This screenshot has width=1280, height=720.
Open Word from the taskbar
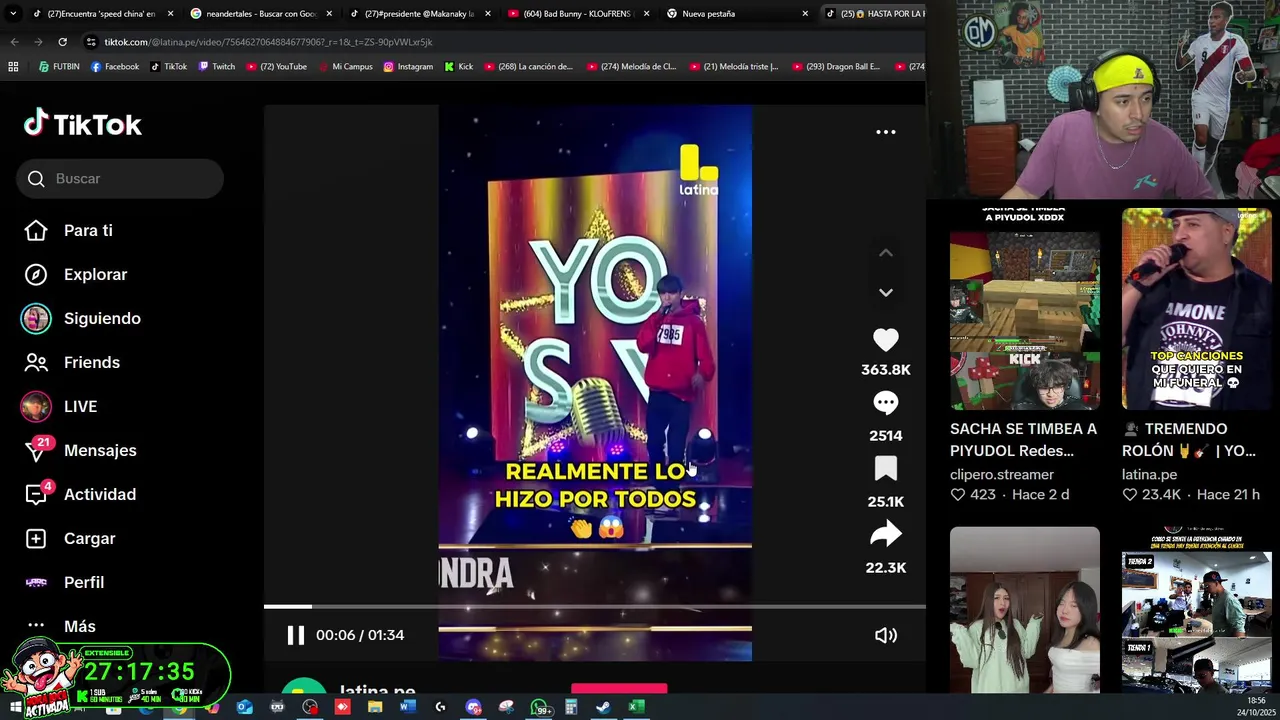[x=407, y=708]
